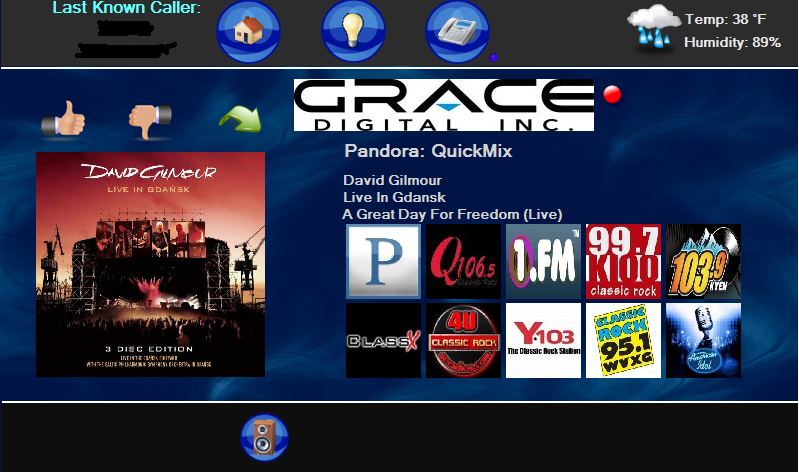Screen dimensions: 799x472
Task: Open the telephone icon
Action: (x=457, y=32)
